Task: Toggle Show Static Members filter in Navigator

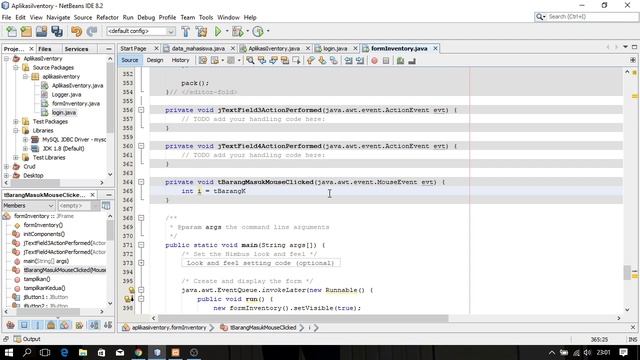Action: click(38, 325)
